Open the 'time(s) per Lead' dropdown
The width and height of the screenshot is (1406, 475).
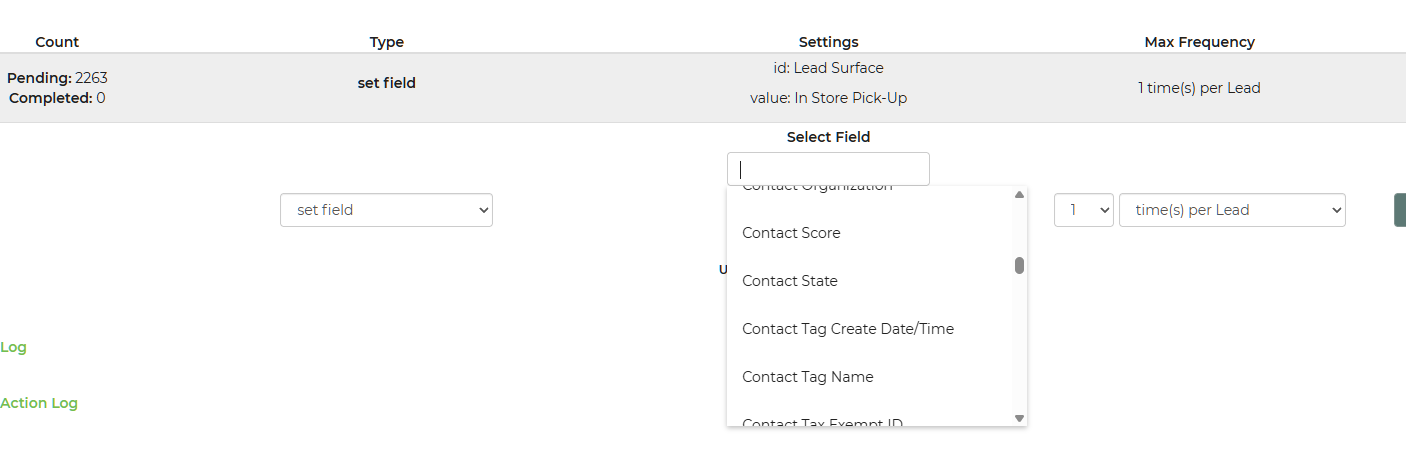click(1232, 210)
